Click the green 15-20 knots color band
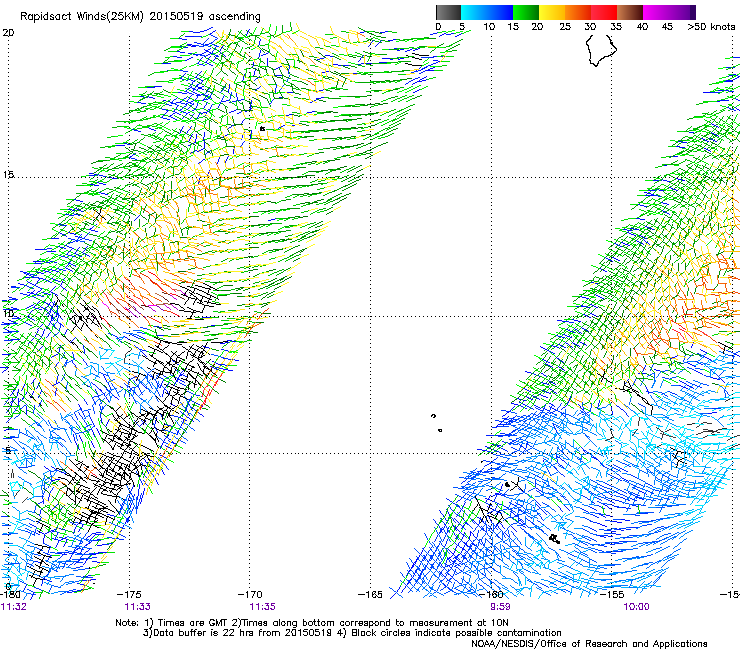Viewport: 740px width, 650px height. (x=526, y=12)
